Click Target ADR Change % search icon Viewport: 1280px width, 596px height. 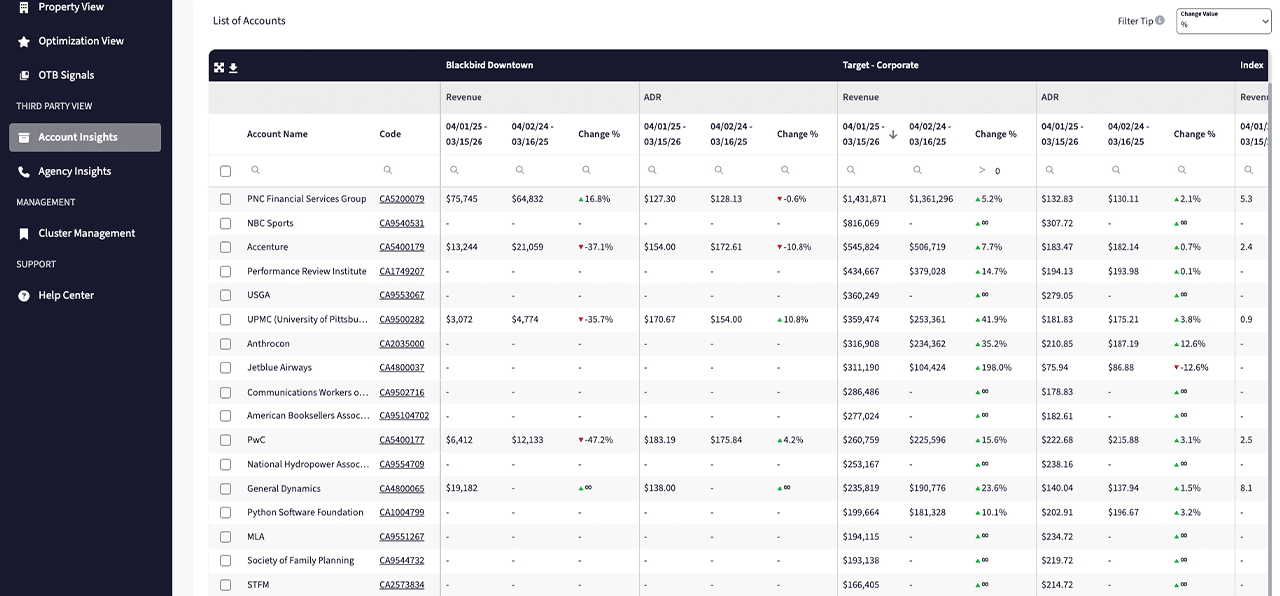point(1182,170)
